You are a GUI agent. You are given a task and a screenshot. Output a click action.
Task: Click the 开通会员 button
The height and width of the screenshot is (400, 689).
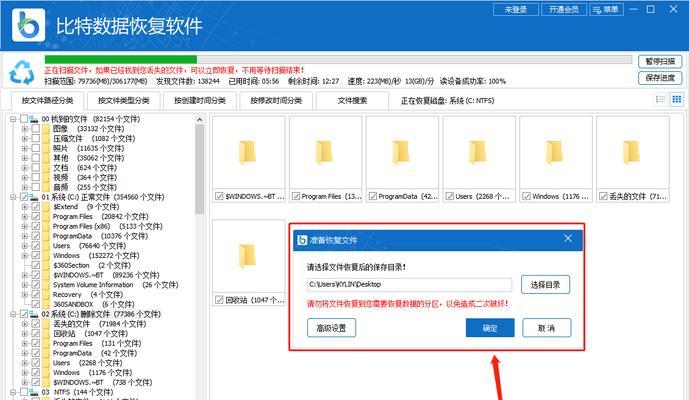click(564, 9)
